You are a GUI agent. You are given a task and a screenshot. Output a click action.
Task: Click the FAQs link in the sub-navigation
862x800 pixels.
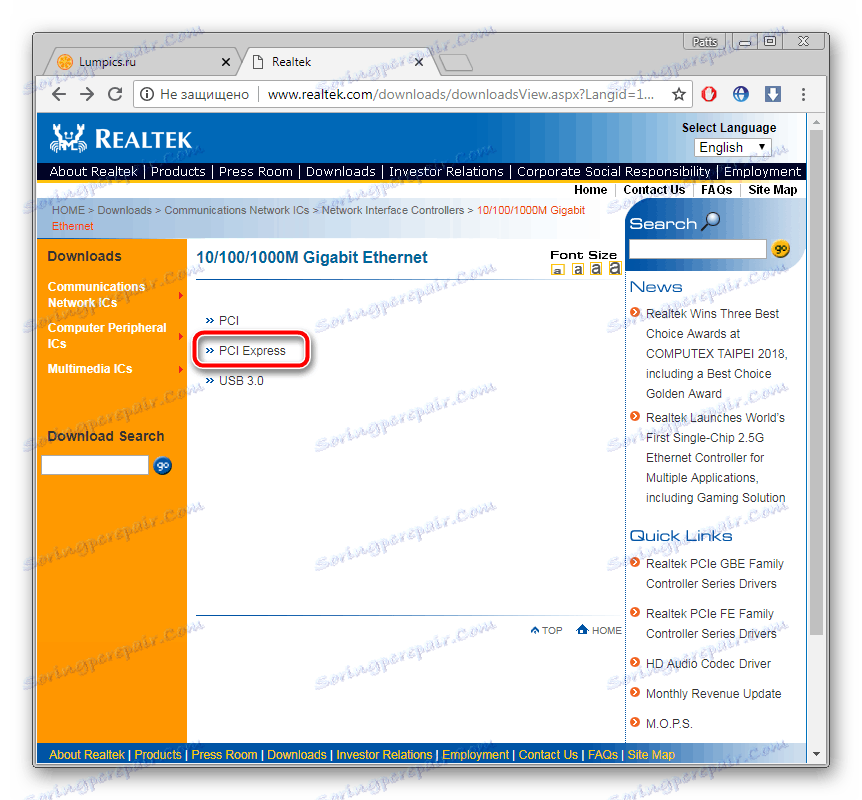click(x=716, y=190)
